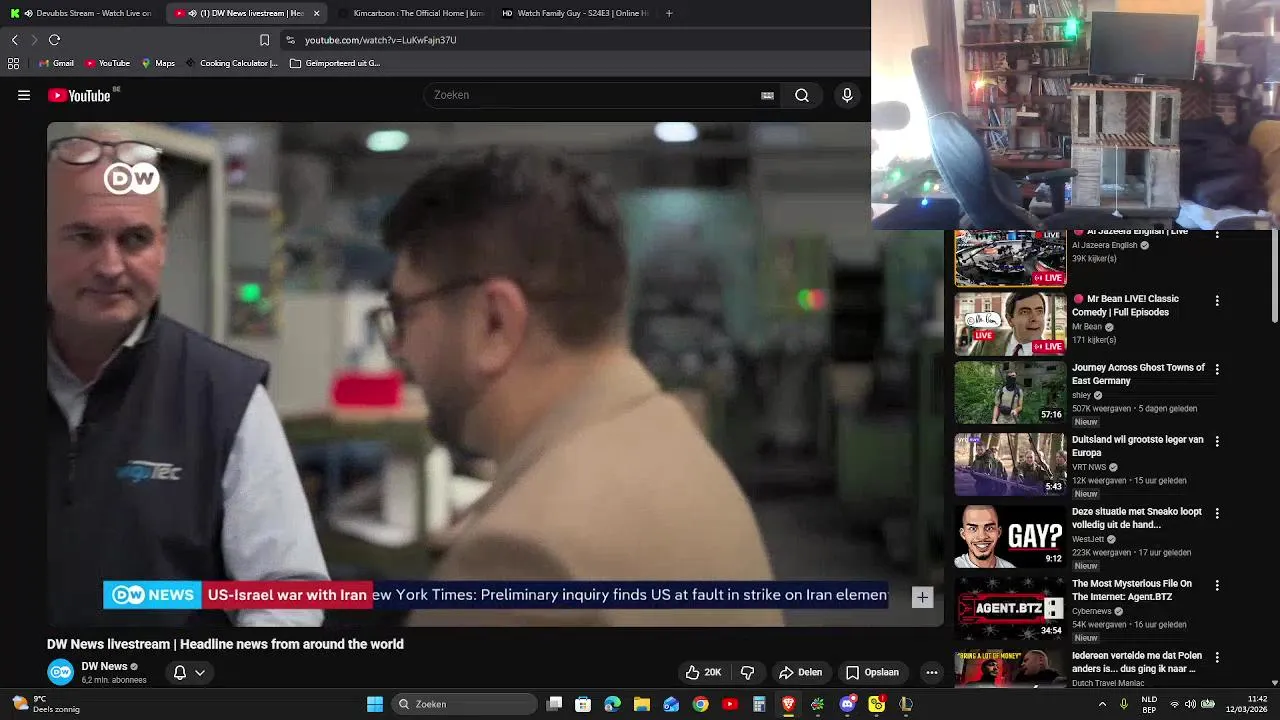Go back to the previous page
This screenshot has height=720, width=1280.
click(x=14, y=40)
